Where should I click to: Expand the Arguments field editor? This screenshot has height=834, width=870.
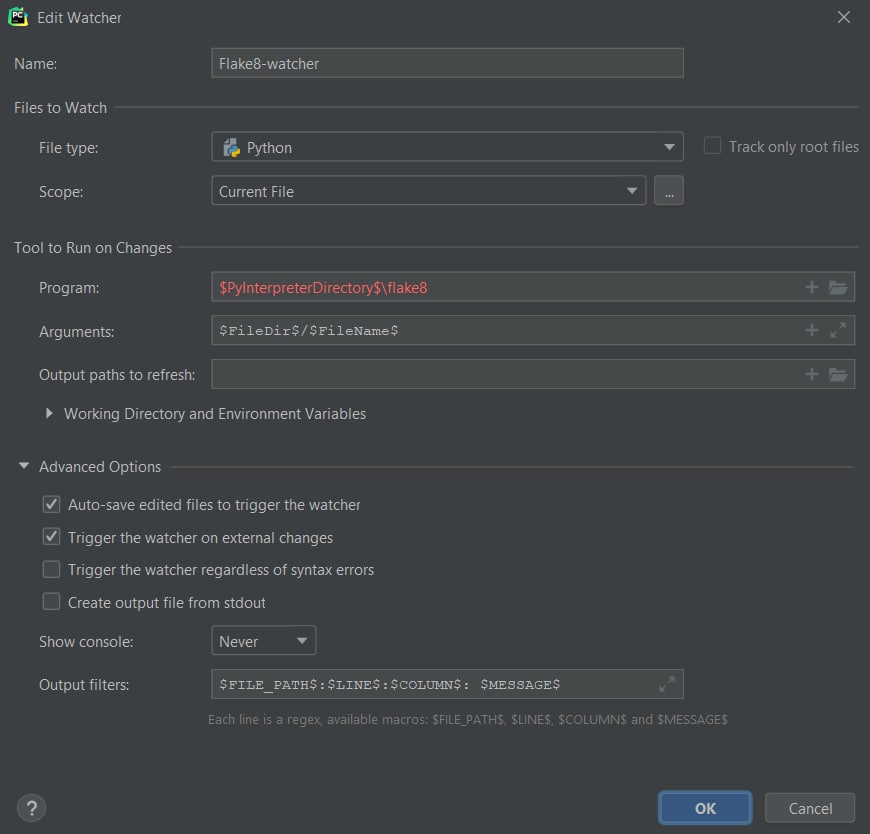coord(838,330)
